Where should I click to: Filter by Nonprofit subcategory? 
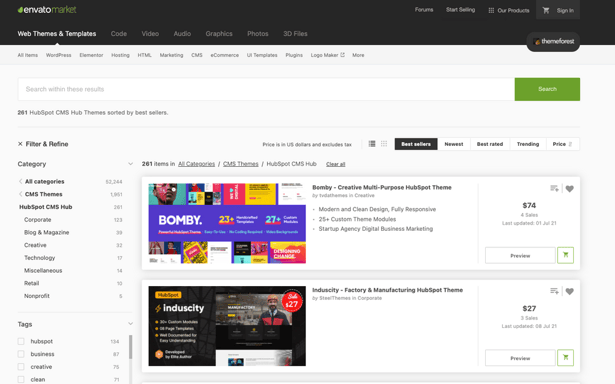(x=37, y=296)
